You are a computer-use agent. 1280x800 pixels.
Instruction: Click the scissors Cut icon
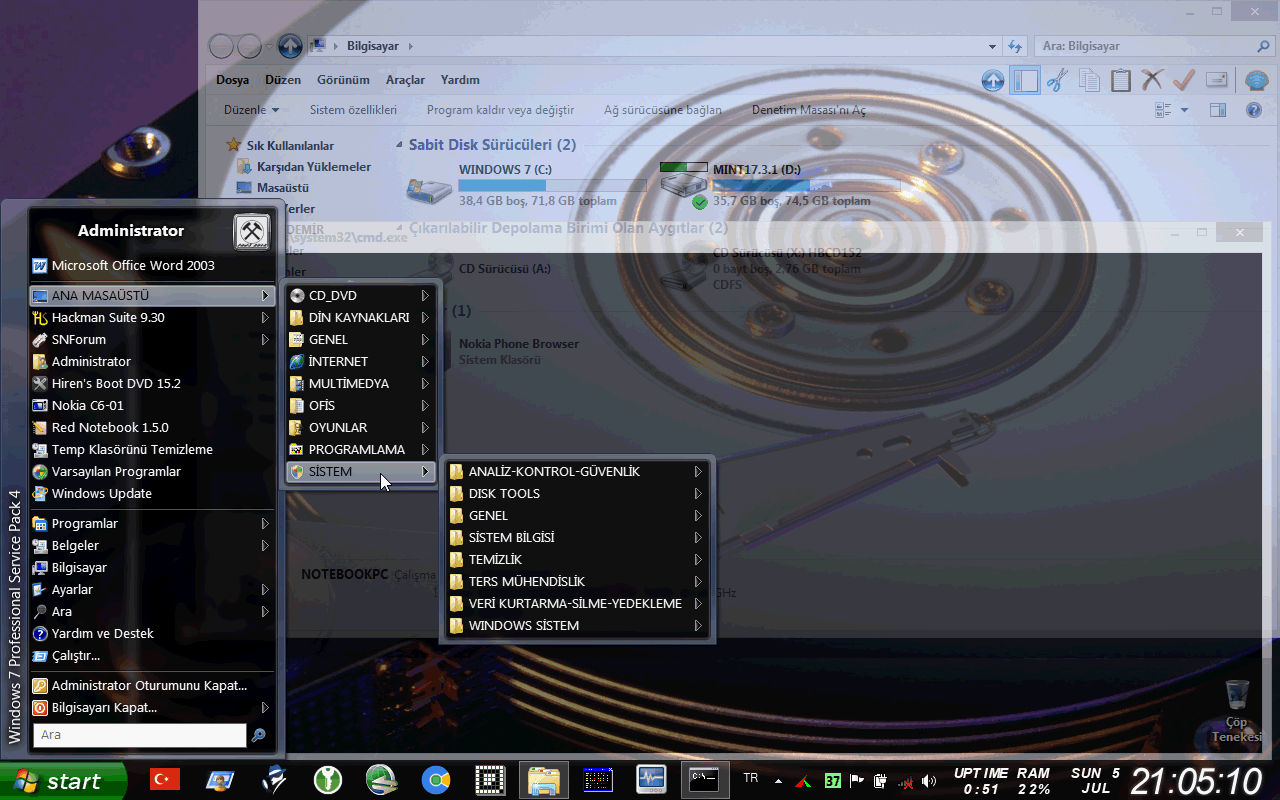[x=1057, y=81]
